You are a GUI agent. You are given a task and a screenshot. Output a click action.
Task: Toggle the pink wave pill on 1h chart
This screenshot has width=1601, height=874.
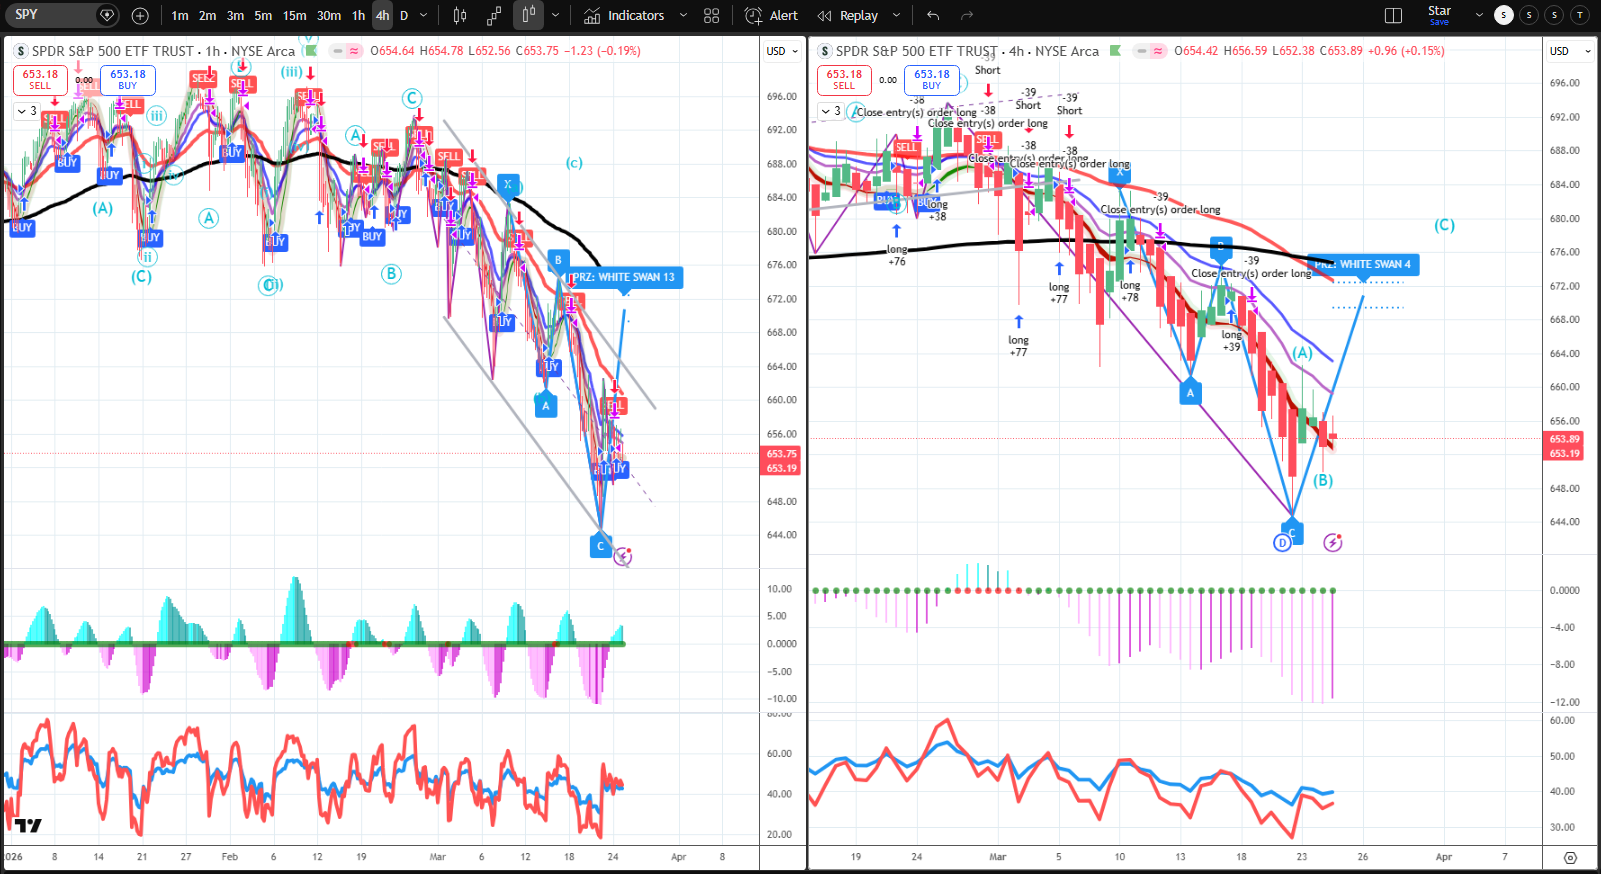point(354,51)
